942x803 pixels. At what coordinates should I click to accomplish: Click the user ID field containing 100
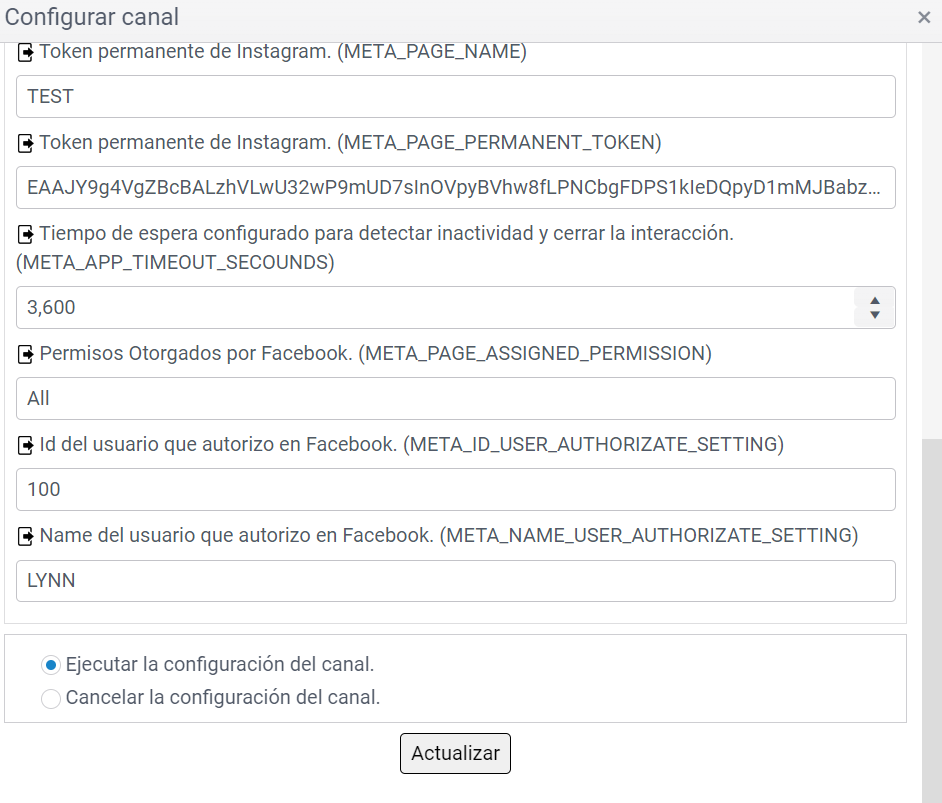[455, 490]
